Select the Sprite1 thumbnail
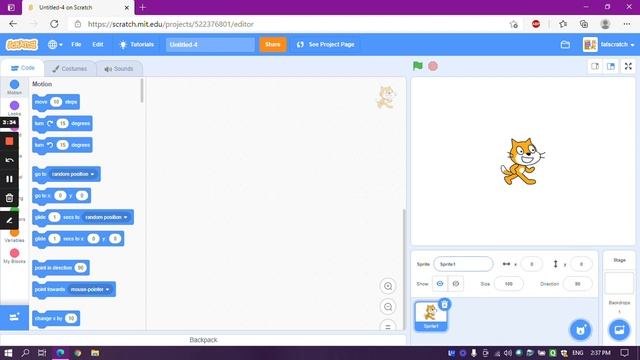This screenshot has width=640, height=360. pos(431,316)
